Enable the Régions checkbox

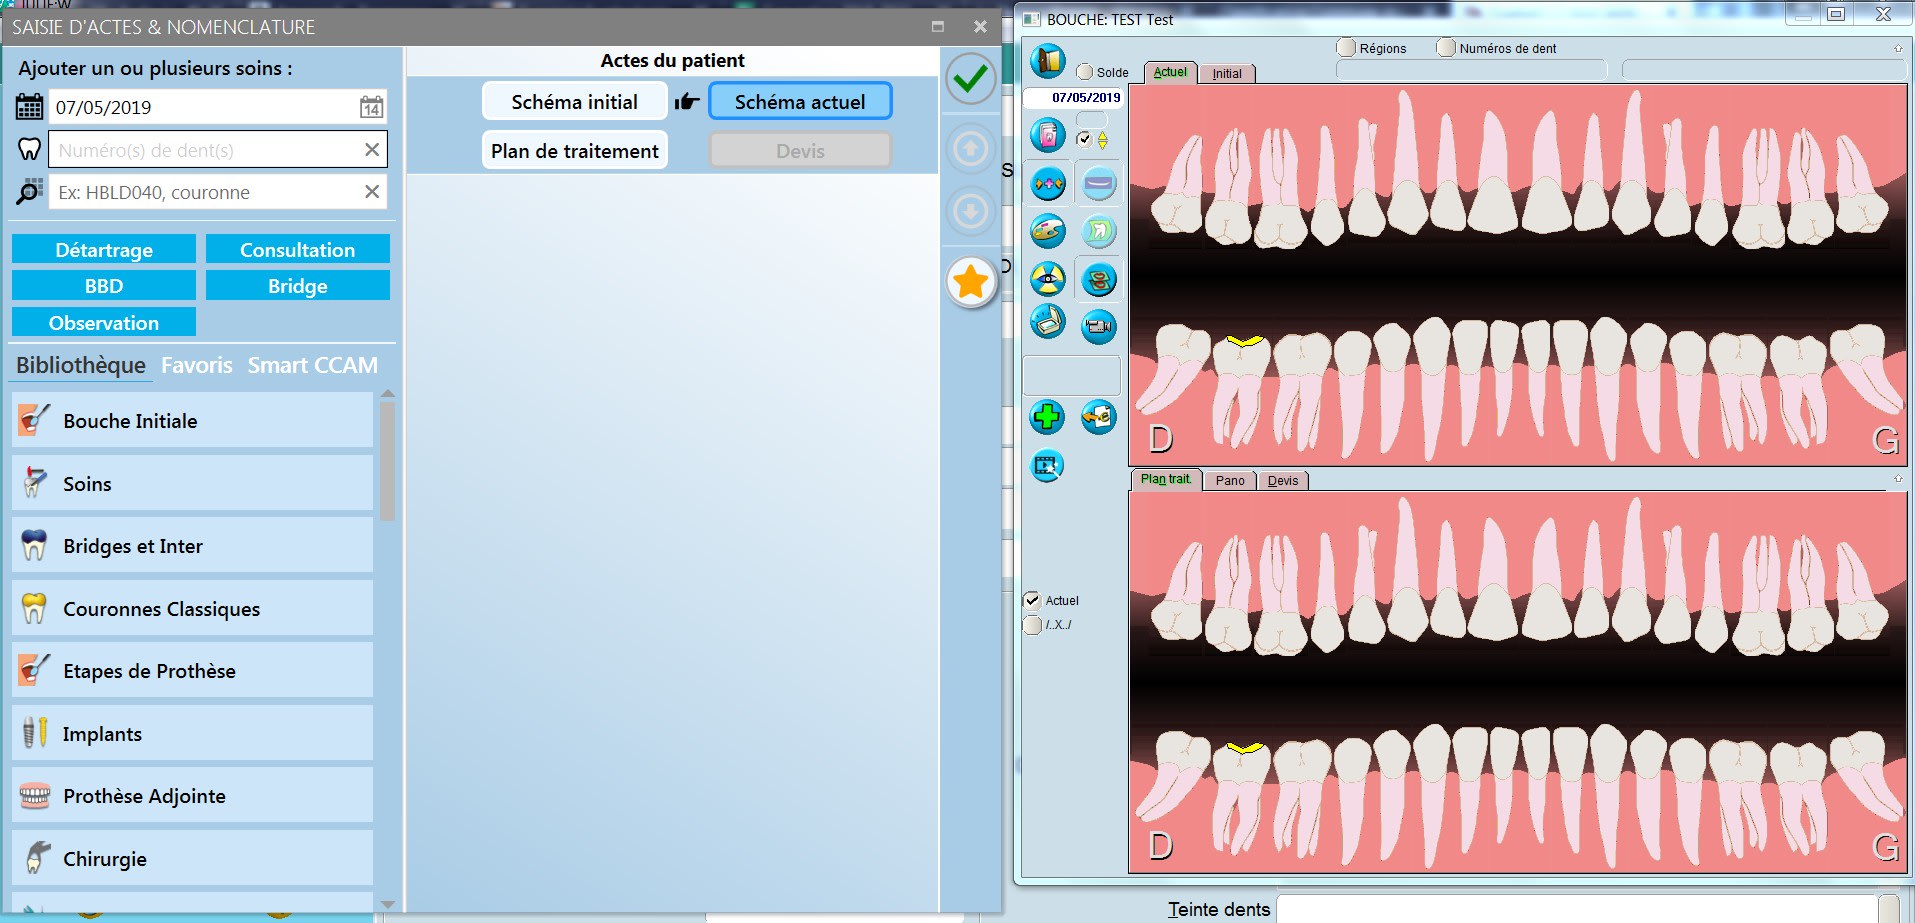coord(1347,48)
